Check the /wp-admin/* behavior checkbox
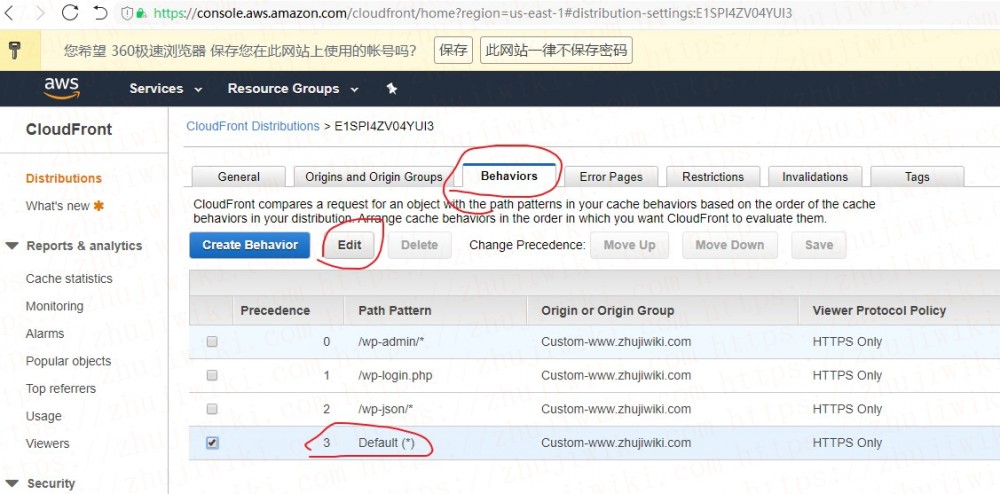 [212, 342]
